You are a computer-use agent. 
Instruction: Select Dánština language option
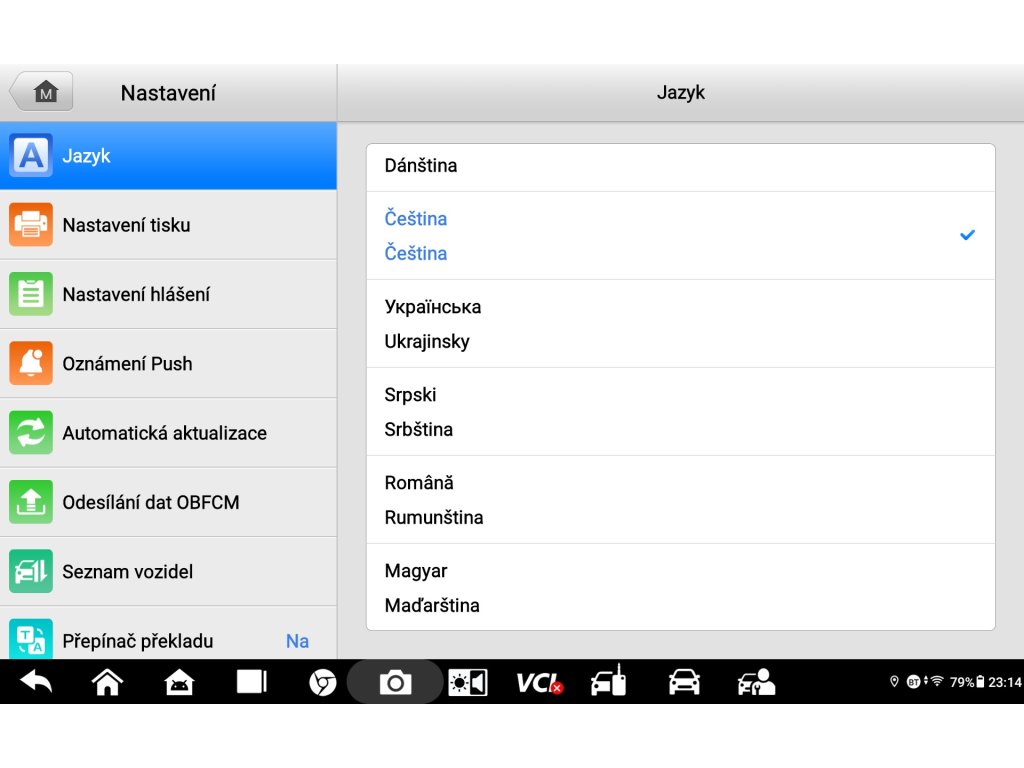click(x=680, y=166)
